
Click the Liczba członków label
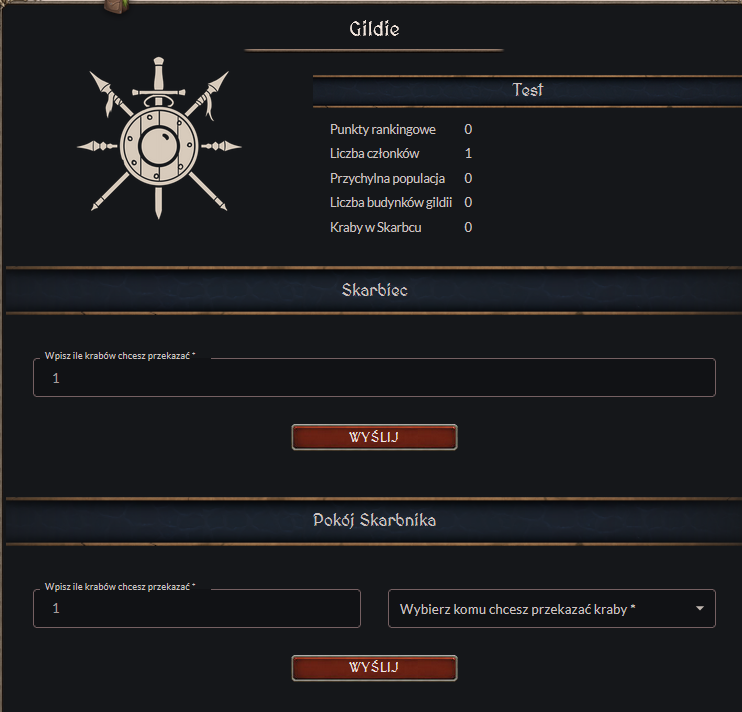click(374, 154)
